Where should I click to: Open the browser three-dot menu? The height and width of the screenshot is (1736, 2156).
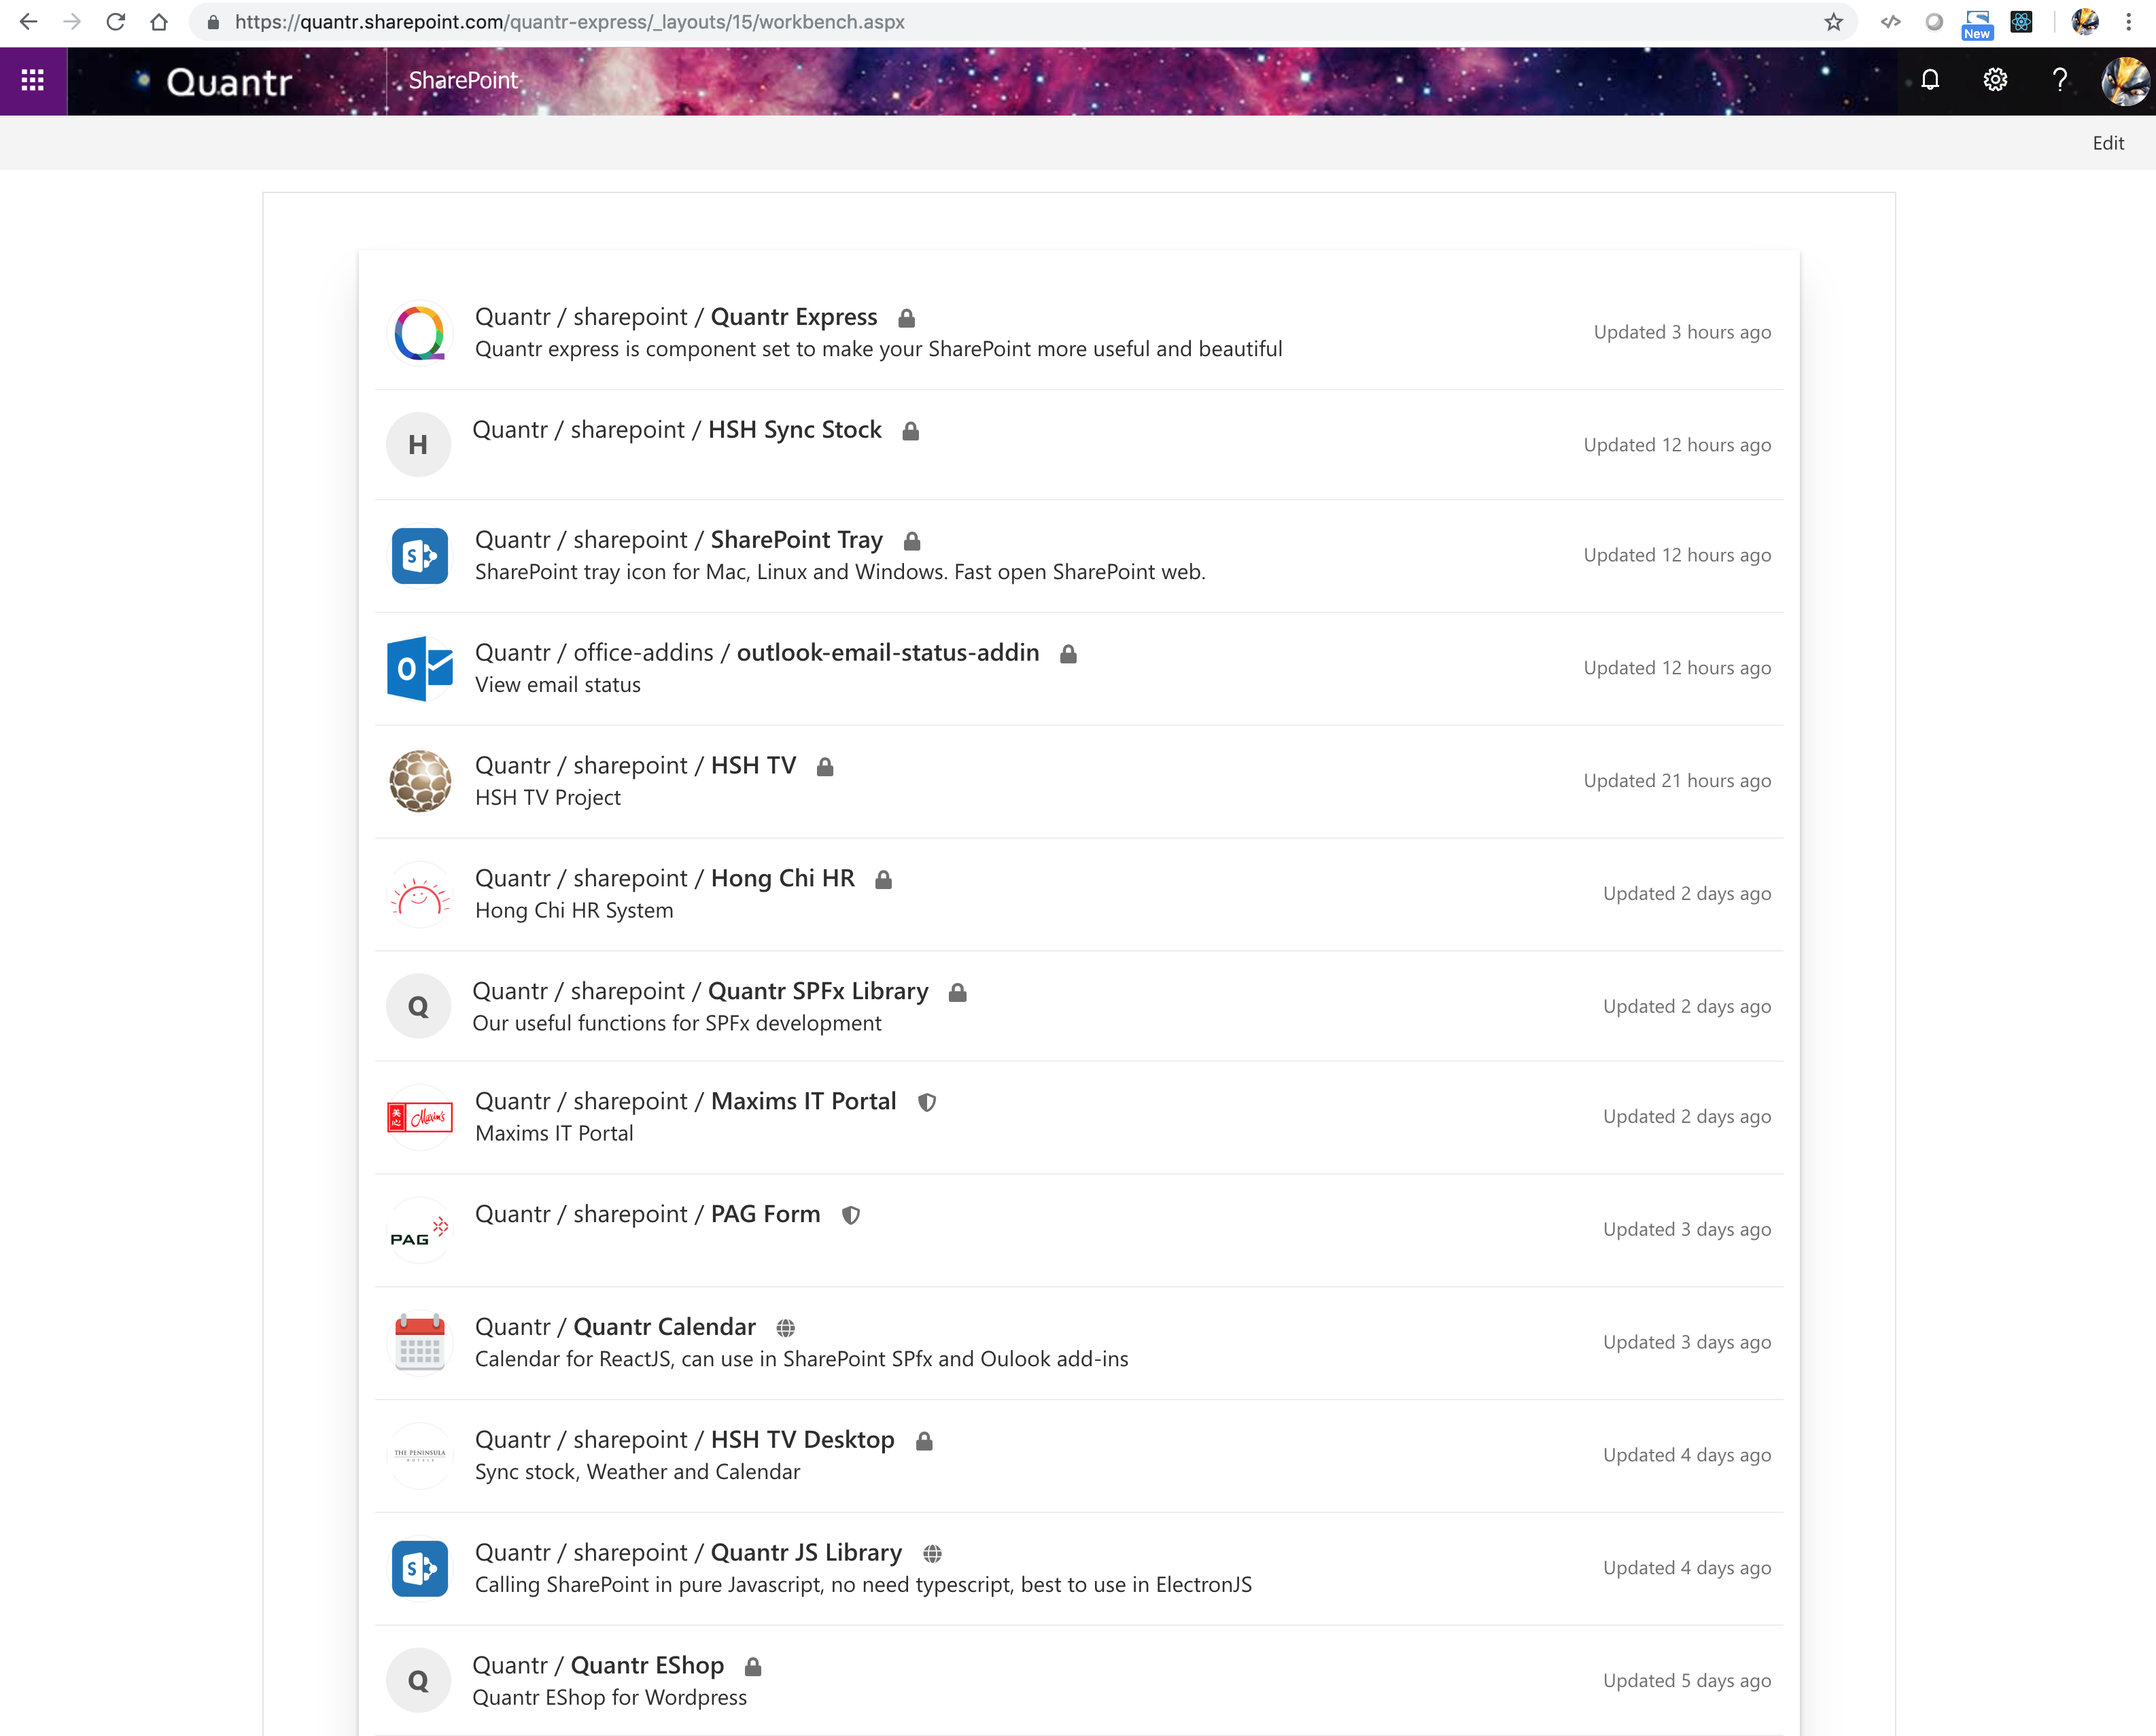click(2128, 22)
